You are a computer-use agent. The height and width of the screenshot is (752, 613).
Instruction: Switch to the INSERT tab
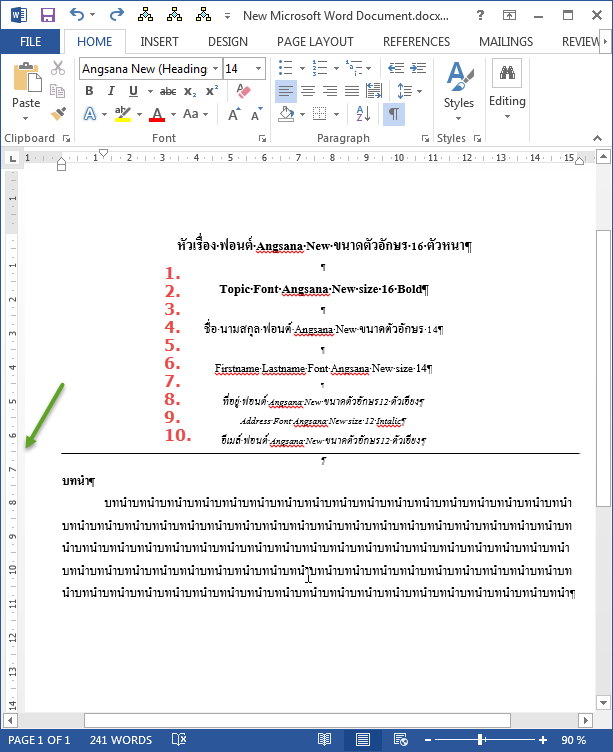pos(159,42)
